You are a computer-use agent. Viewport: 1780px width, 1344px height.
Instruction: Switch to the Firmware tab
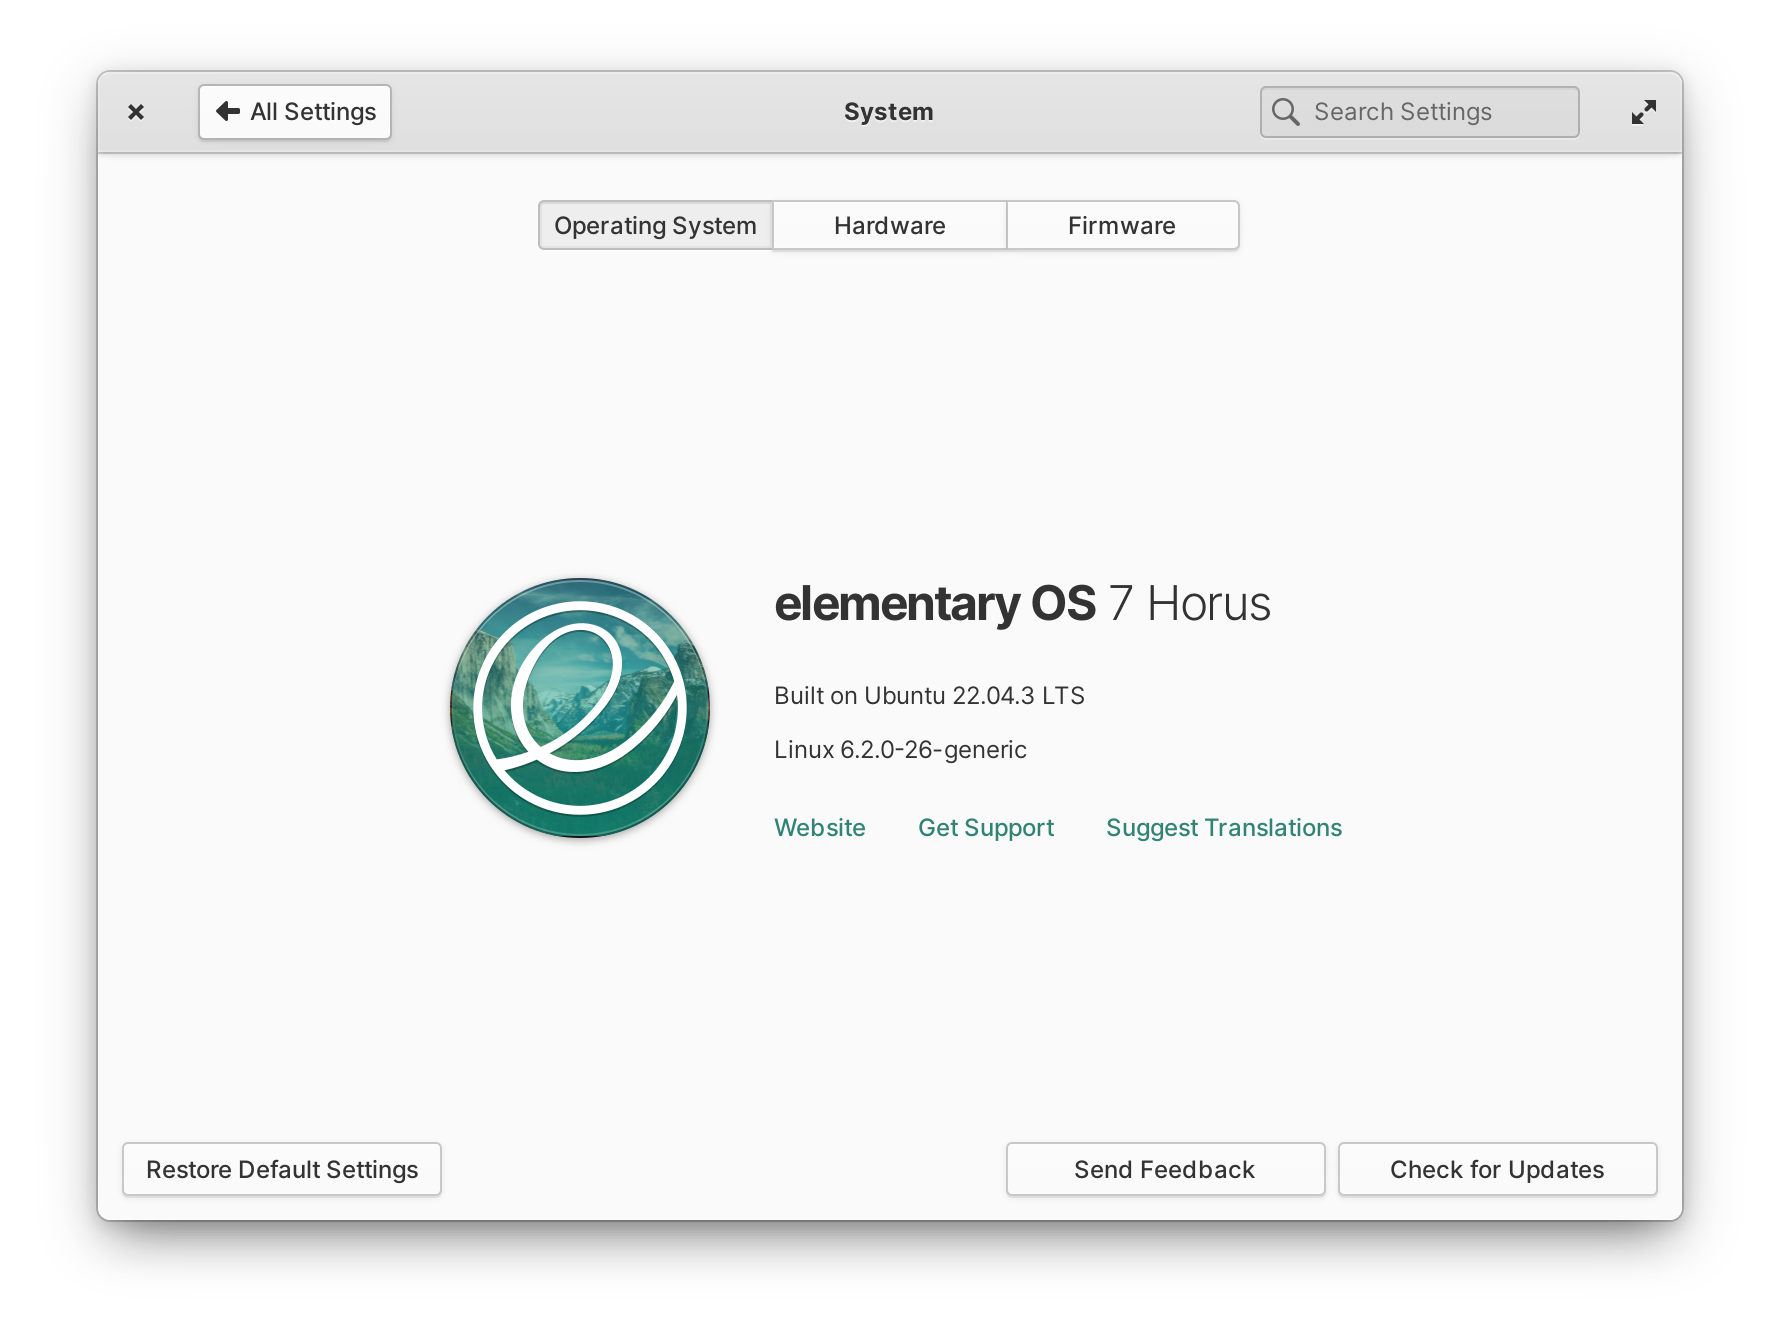[x=1121, y=225]
